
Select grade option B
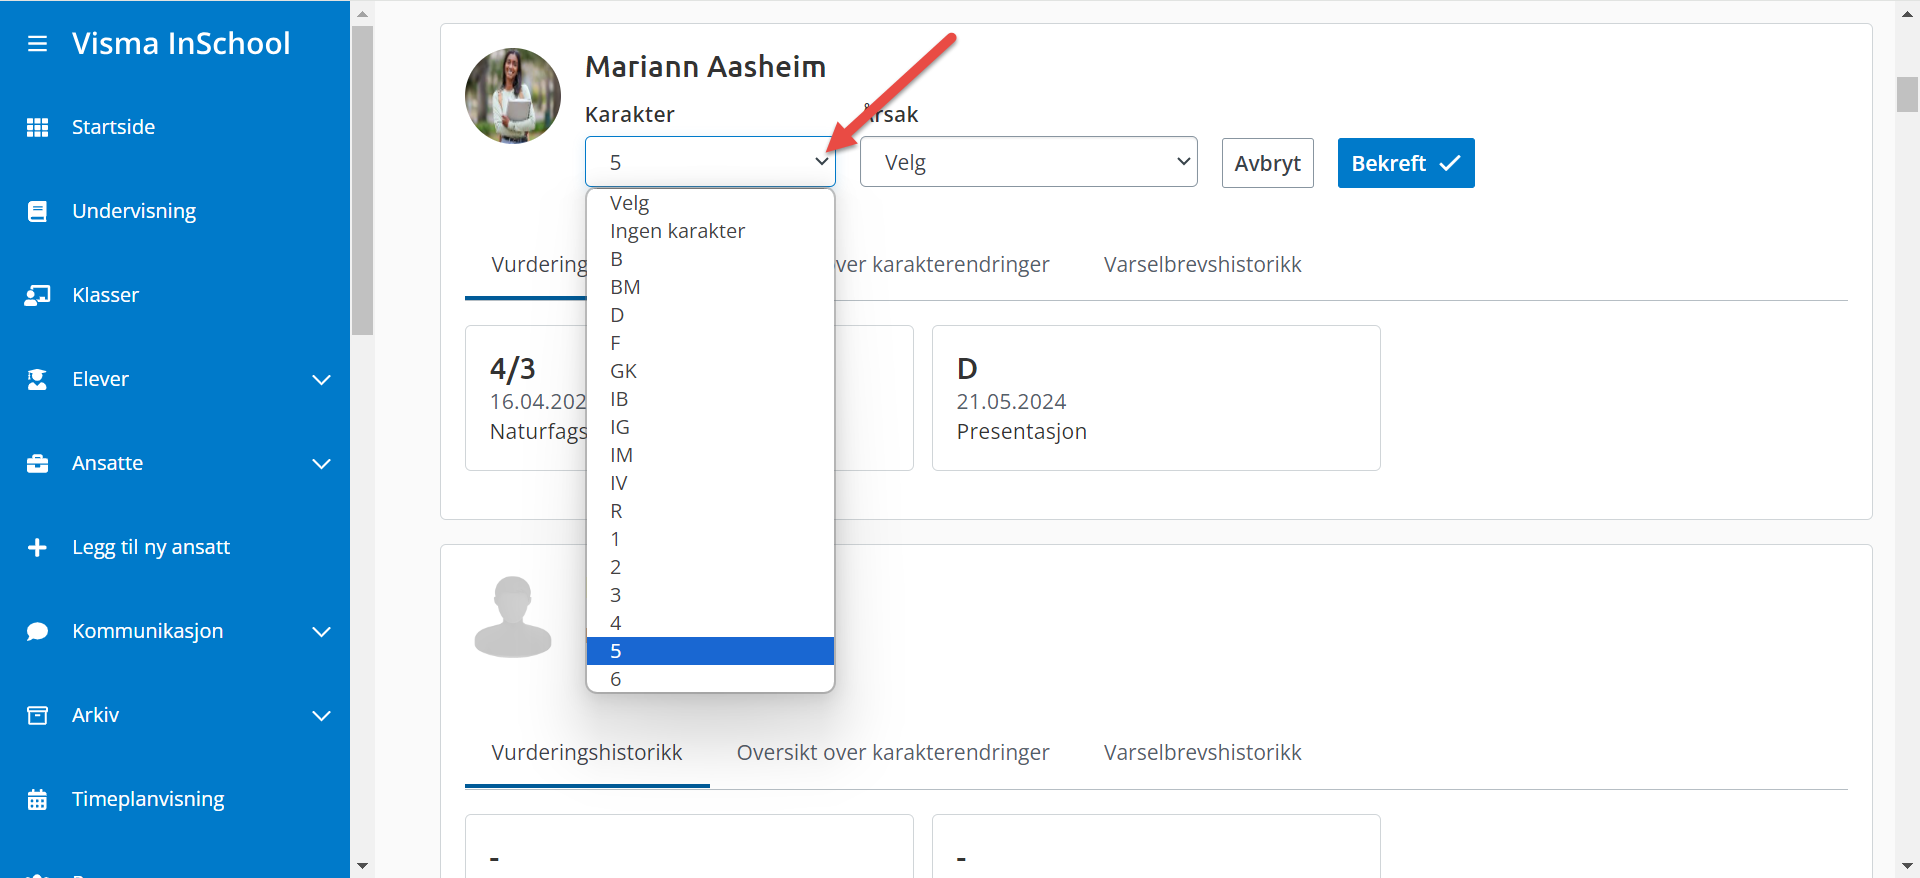click(710, 259)
